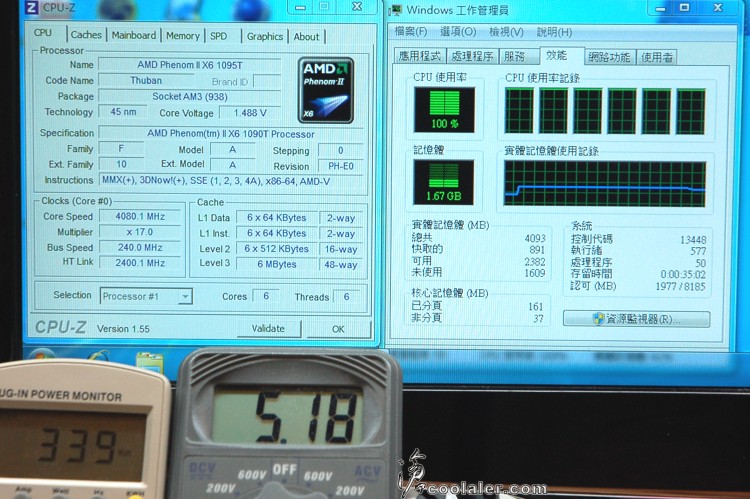The image size is (750, 499).
Task: Switch to the Graphics tab in CPU-Z
Action: click(x=265, y=36)
